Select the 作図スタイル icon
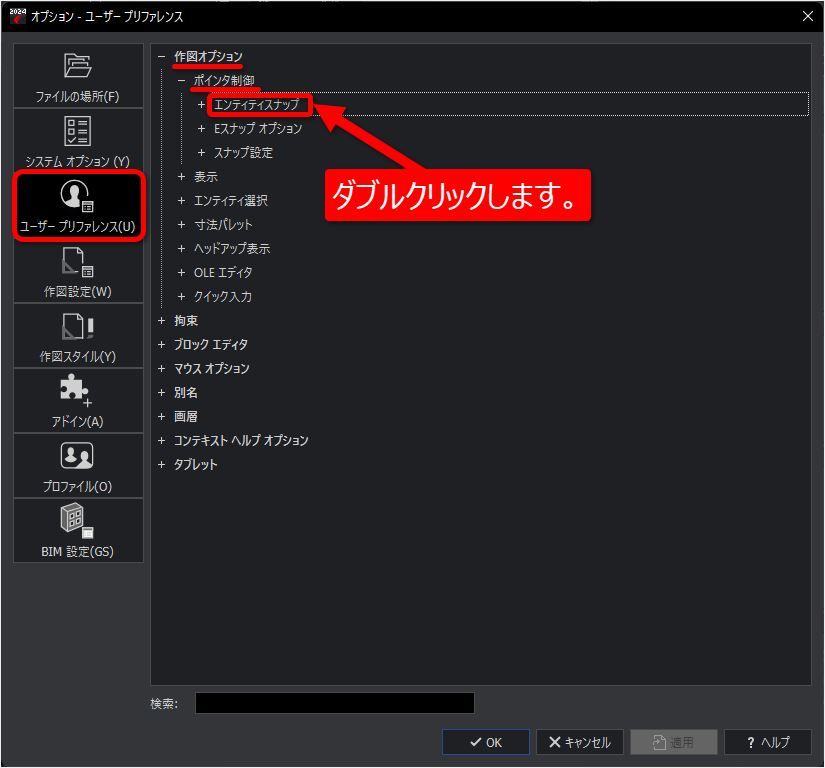Image resolution: width=825 pixels, height=768 pixels. (x=78, y=335)
